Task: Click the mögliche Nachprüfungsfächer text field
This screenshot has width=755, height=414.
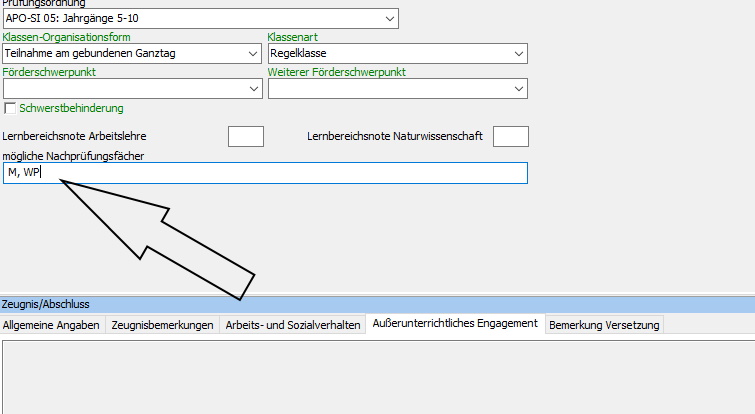Action: 265,173
